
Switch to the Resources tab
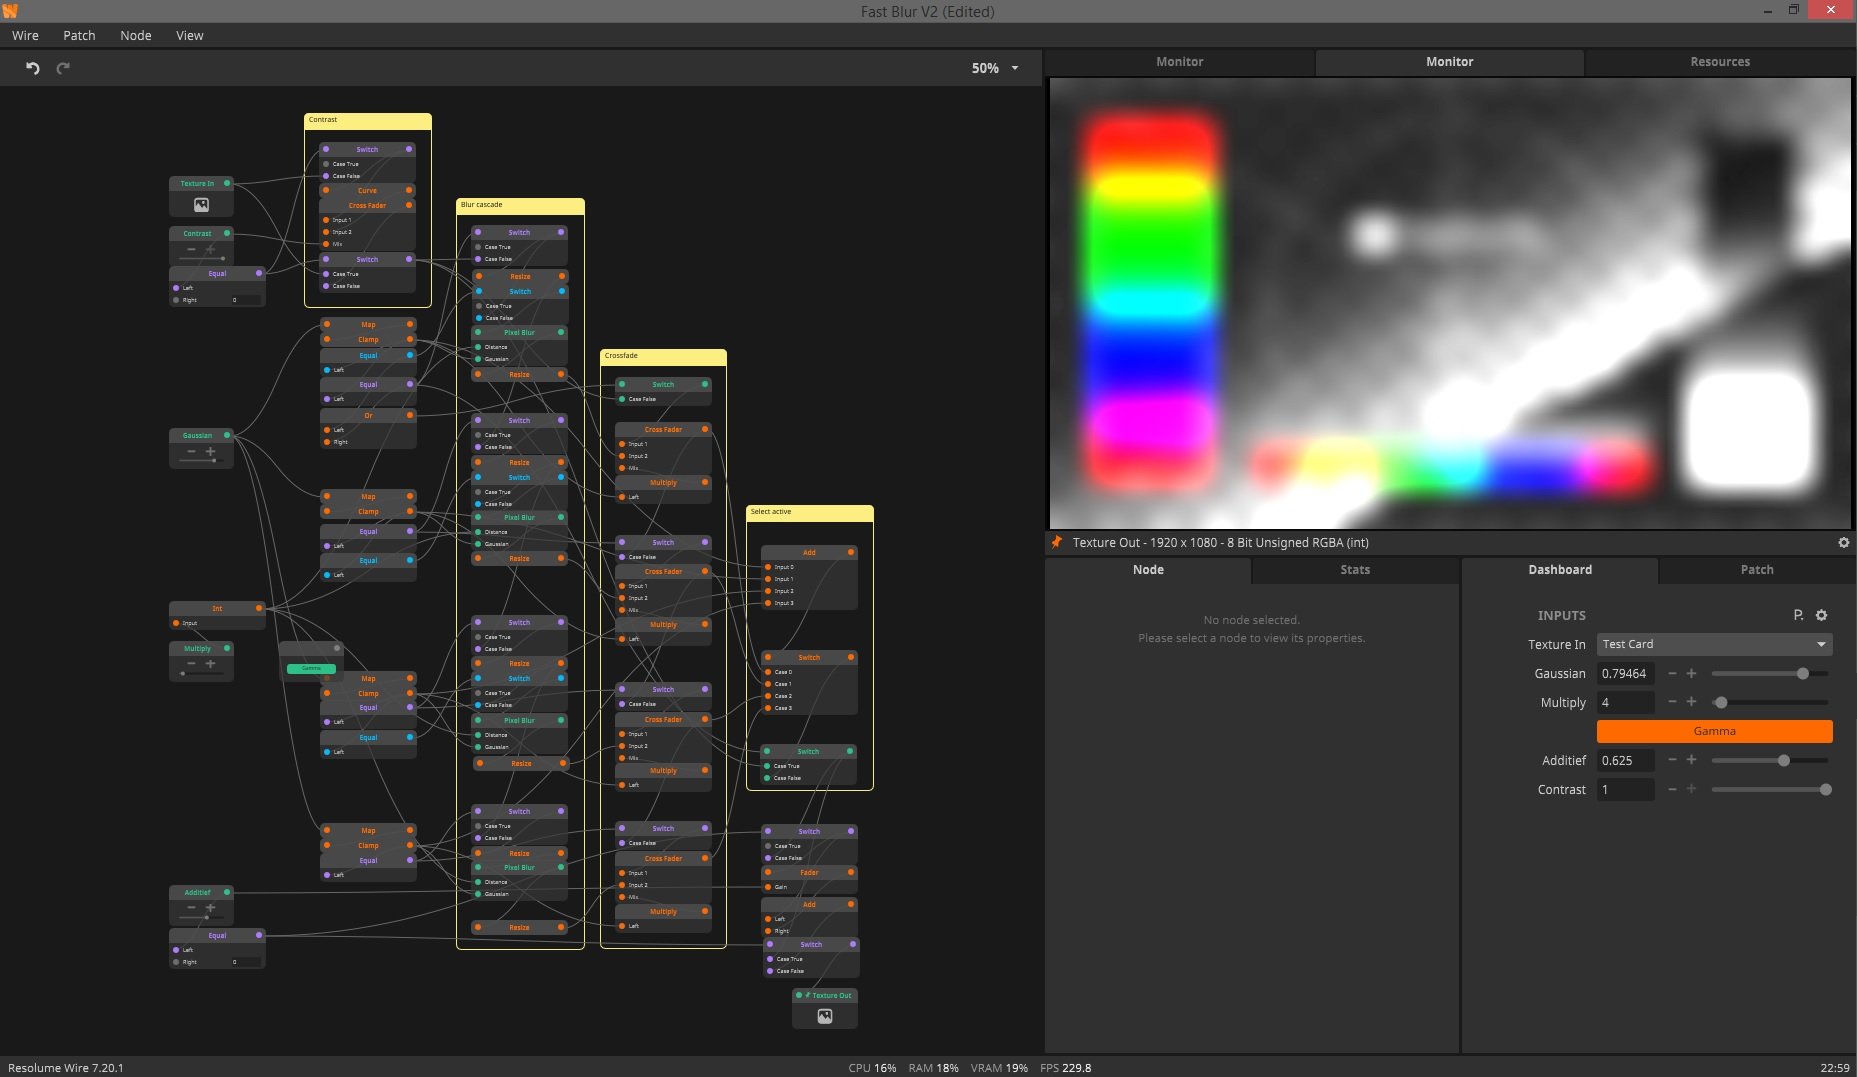coord(1719,61)
